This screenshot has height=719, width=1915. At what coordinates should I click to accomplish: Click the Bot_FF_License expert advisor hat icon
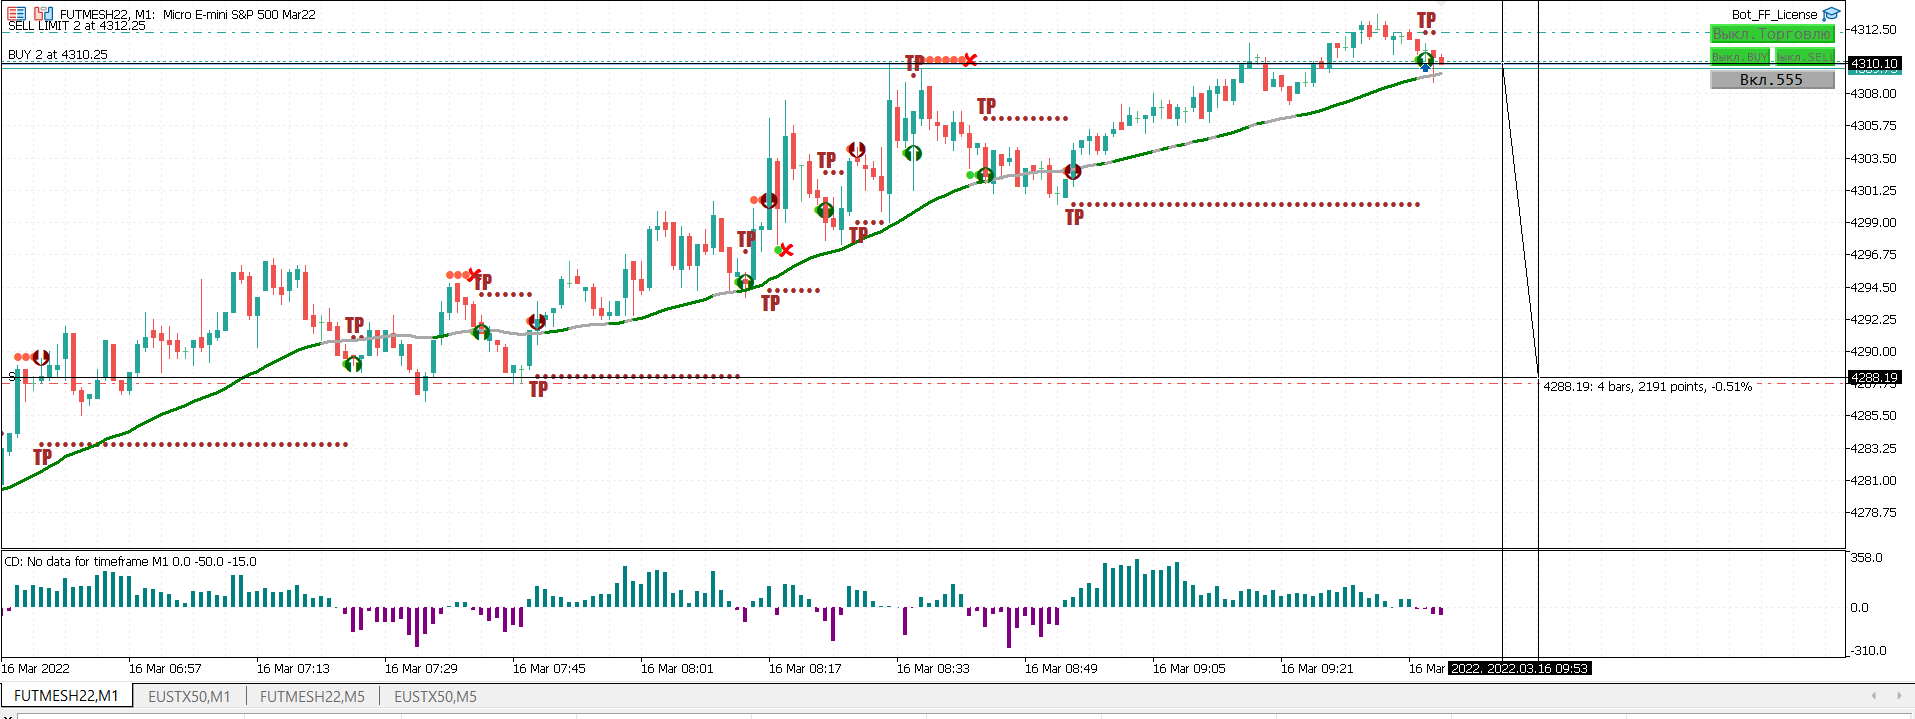click(1831, 14)
